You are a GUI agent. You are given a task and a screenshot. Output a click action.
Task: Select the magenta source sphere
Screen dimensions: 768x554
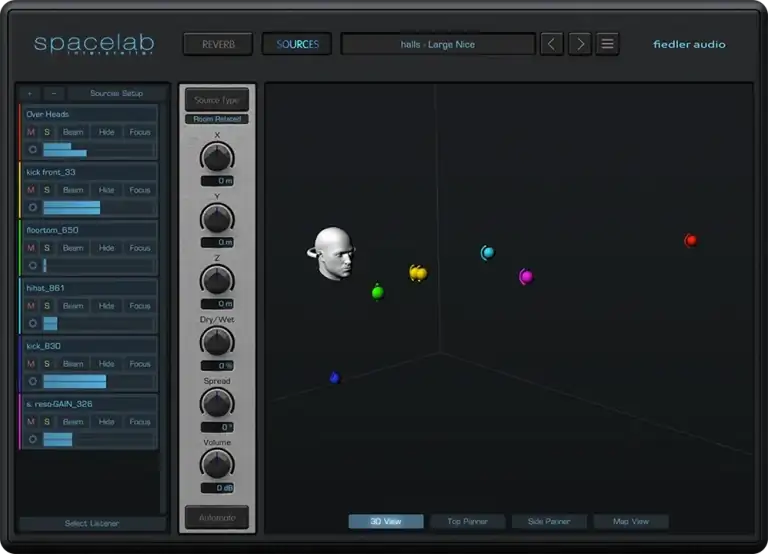[526, 277]
